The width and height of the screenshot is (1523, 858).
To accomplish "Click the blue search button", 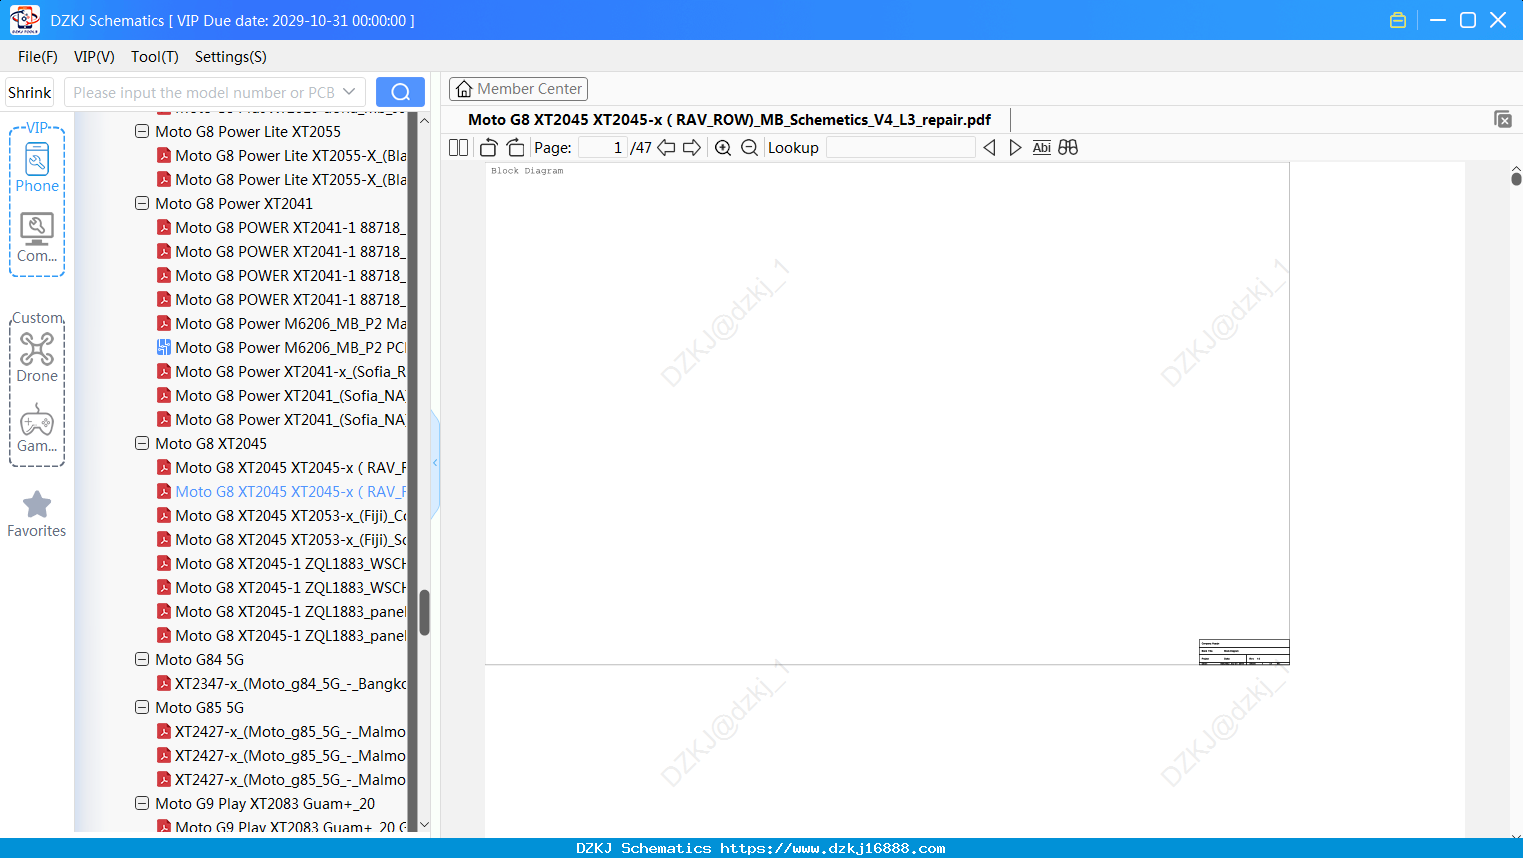I will click(x=400, y=92).
